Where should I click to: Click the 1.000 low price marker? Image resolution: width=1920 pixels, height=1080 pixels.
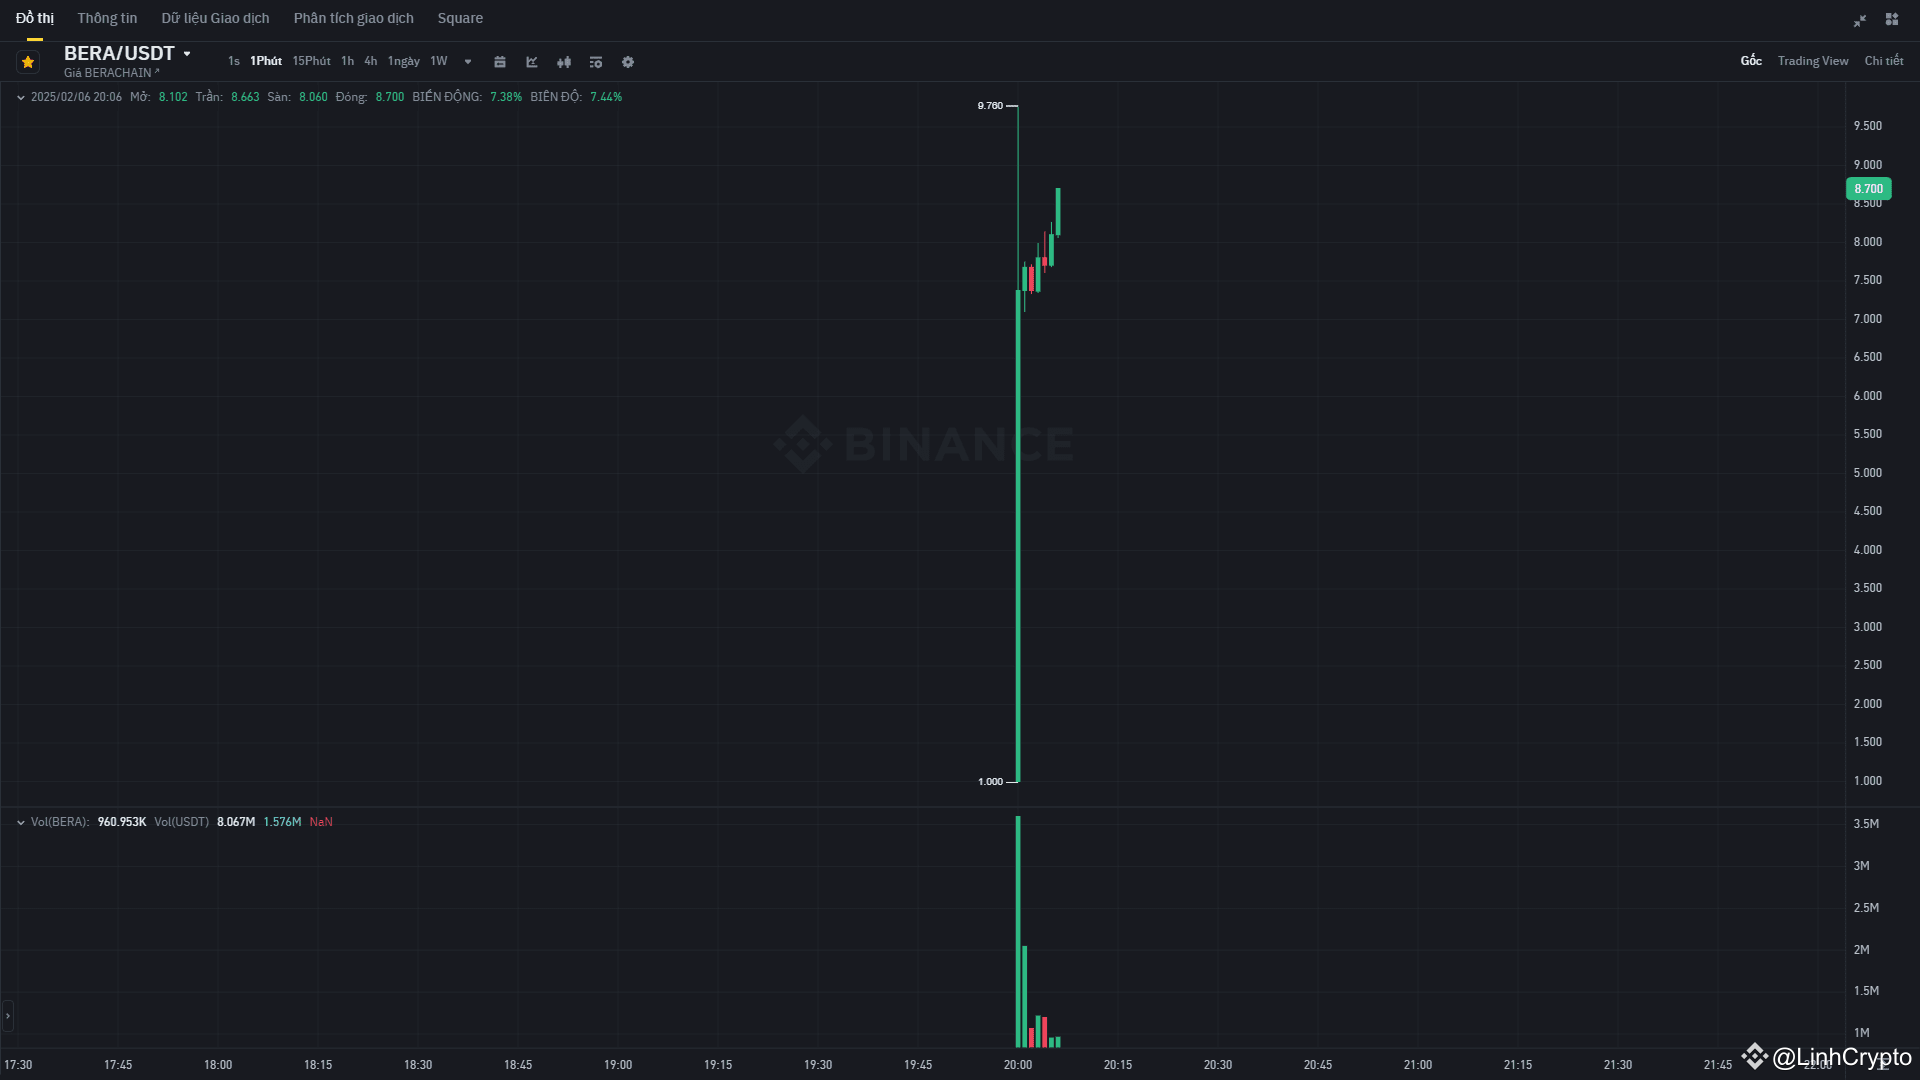click(990, 781)
